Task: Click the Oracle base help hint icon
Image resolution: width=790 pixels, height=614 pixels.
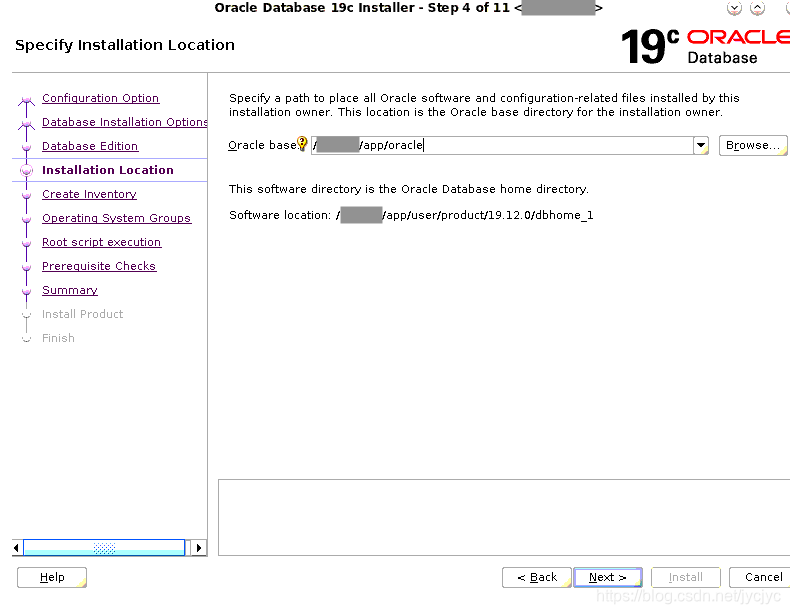Action: click(x=302, y=144)
